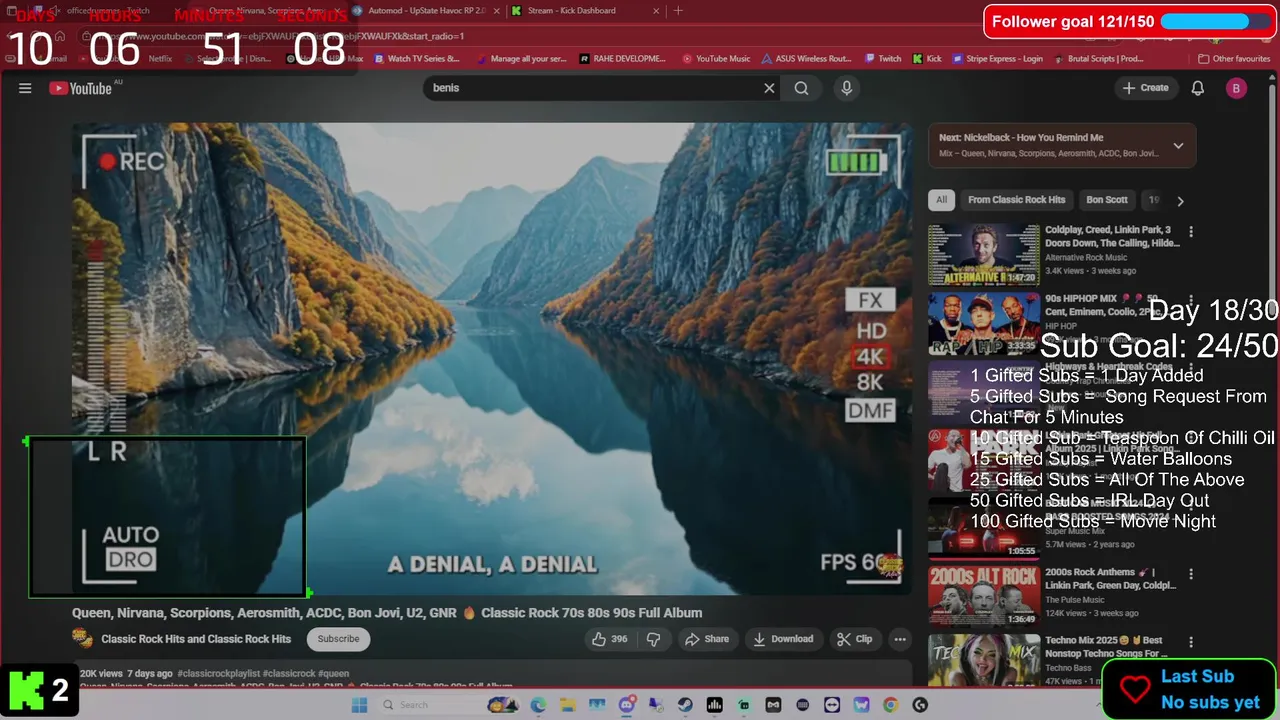The image size is (1280, 720).
Task: Open Techno Mix 2025 video thumbnail
Action: [984, 660]
